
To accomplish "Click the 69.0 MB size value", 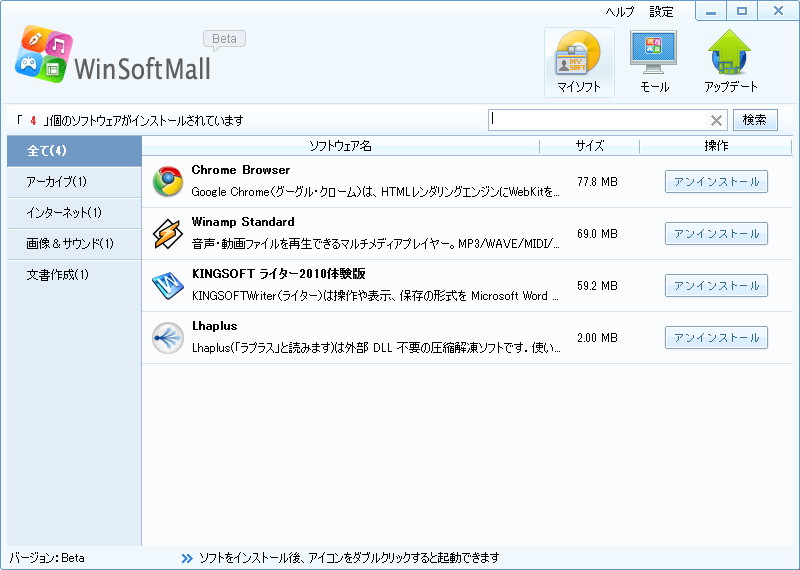I will 597,234.
